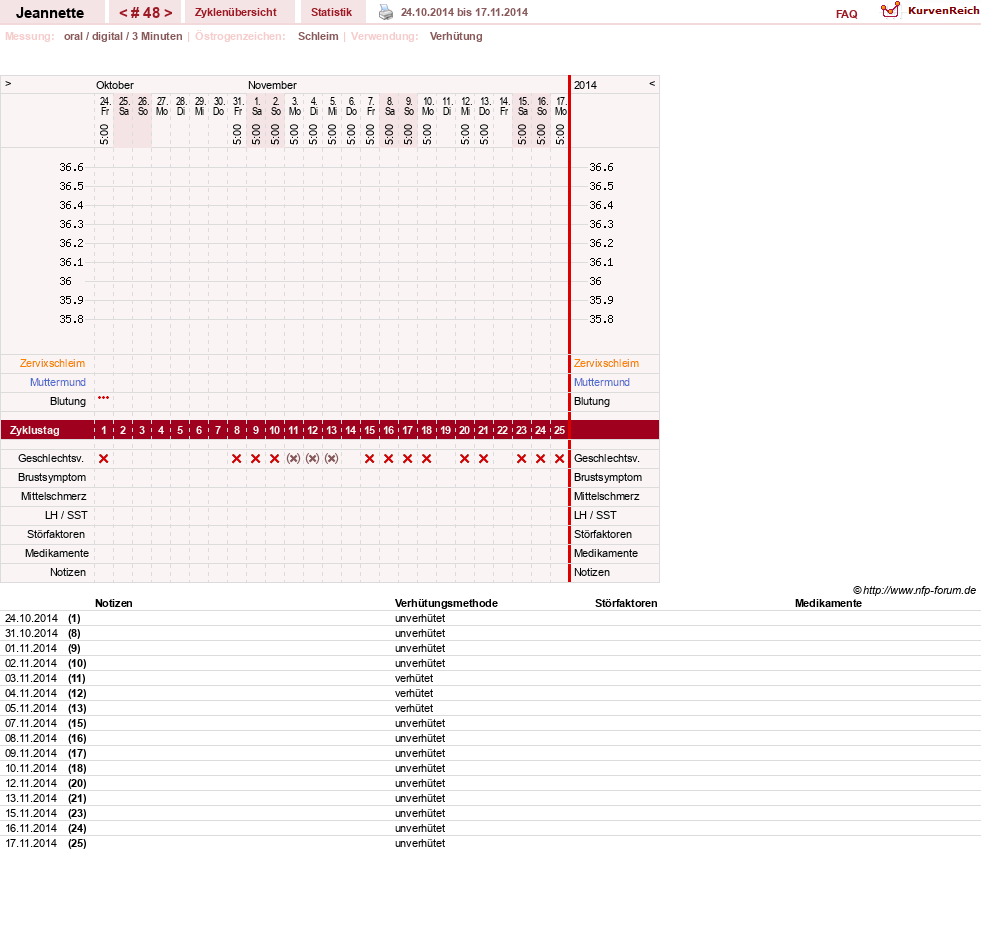Click intercourse X mark on cycle day 21
Image resolution: width=981 pixels, height=942 pixels.
coord(484,458)
